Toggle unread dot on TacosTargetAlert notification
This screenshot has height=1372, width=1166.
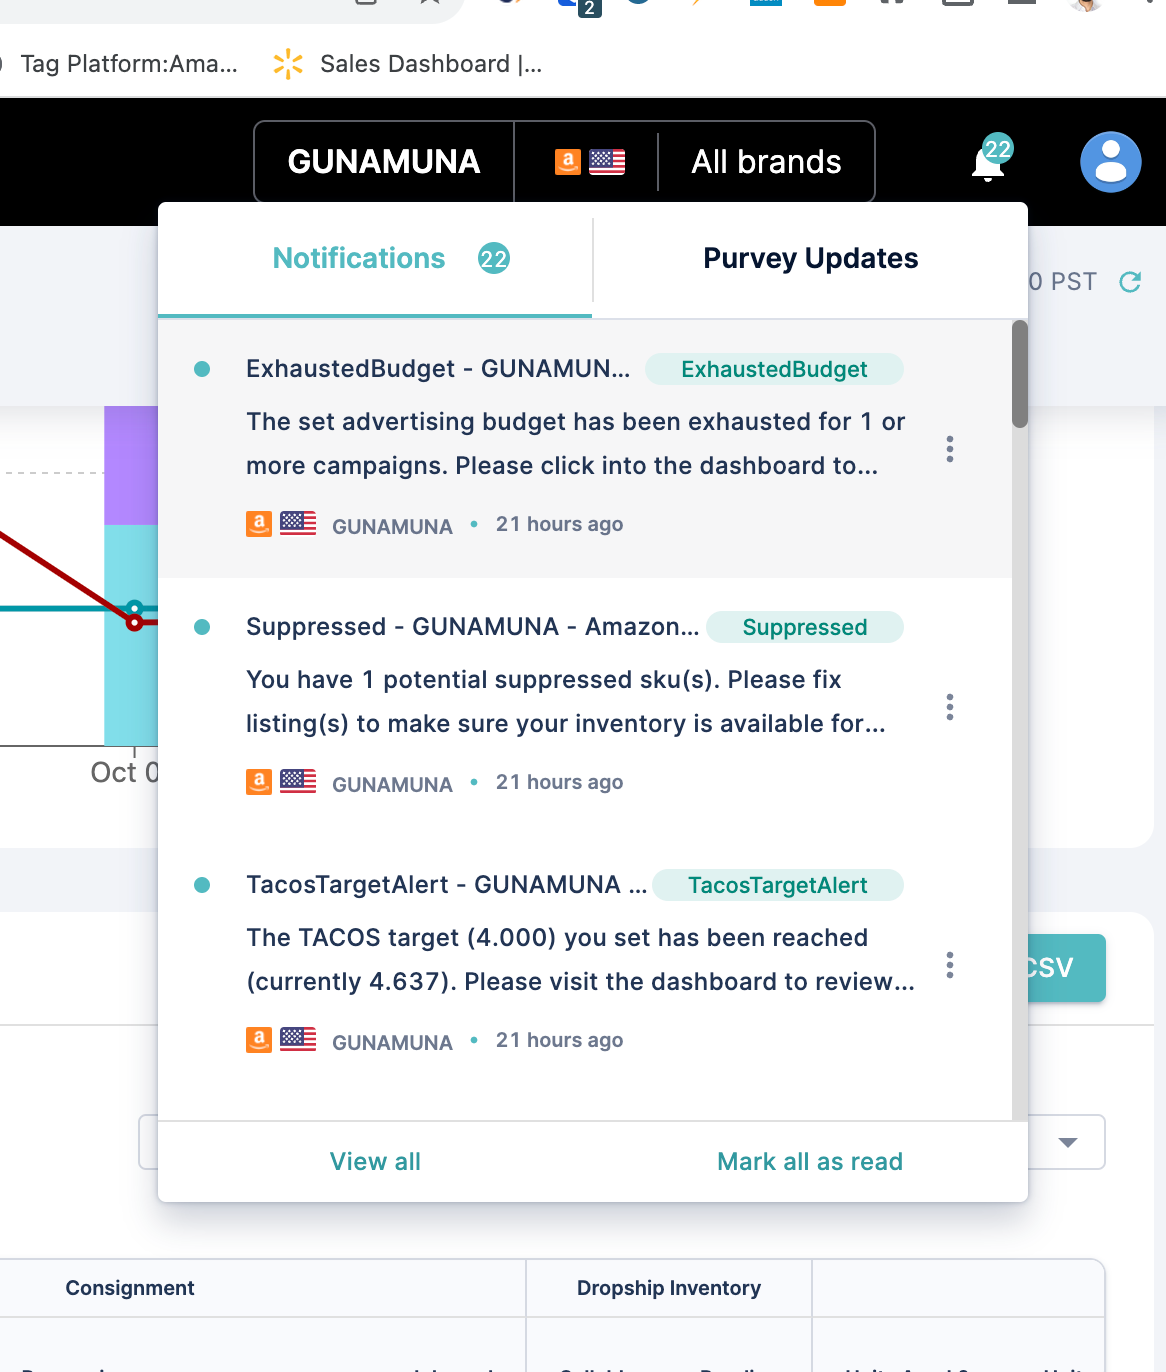pos(202,885)
